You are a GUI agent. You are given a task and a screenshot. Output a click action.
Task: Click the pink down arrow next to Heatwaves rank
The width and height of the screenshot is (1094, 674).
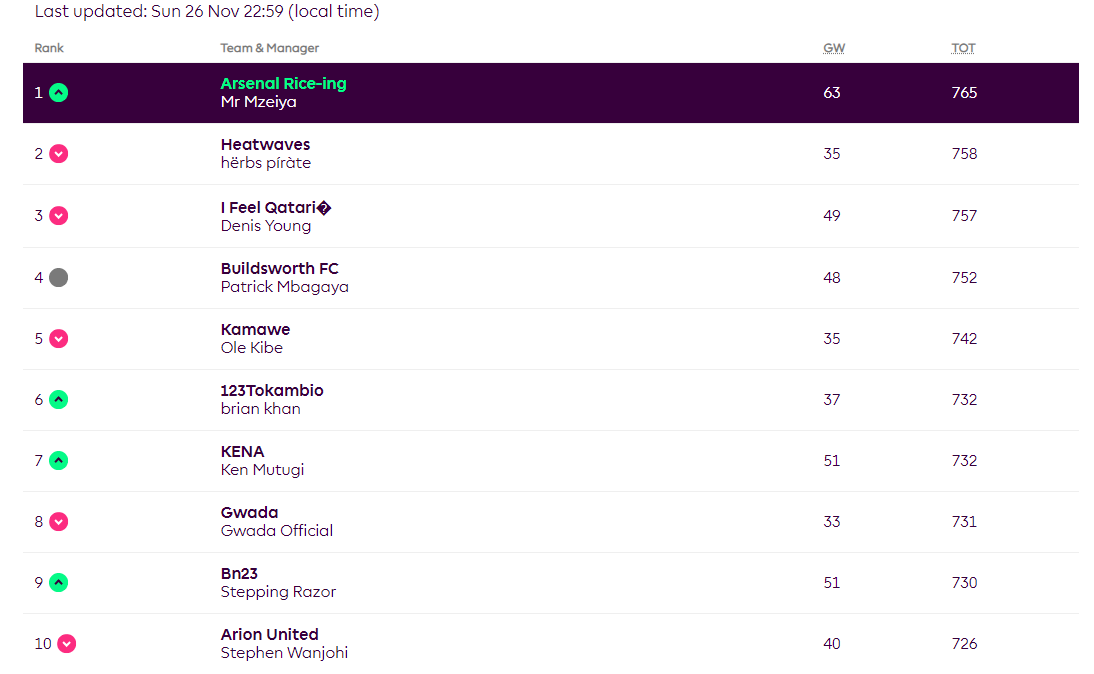pyautogui.click(x=59, y=153)
